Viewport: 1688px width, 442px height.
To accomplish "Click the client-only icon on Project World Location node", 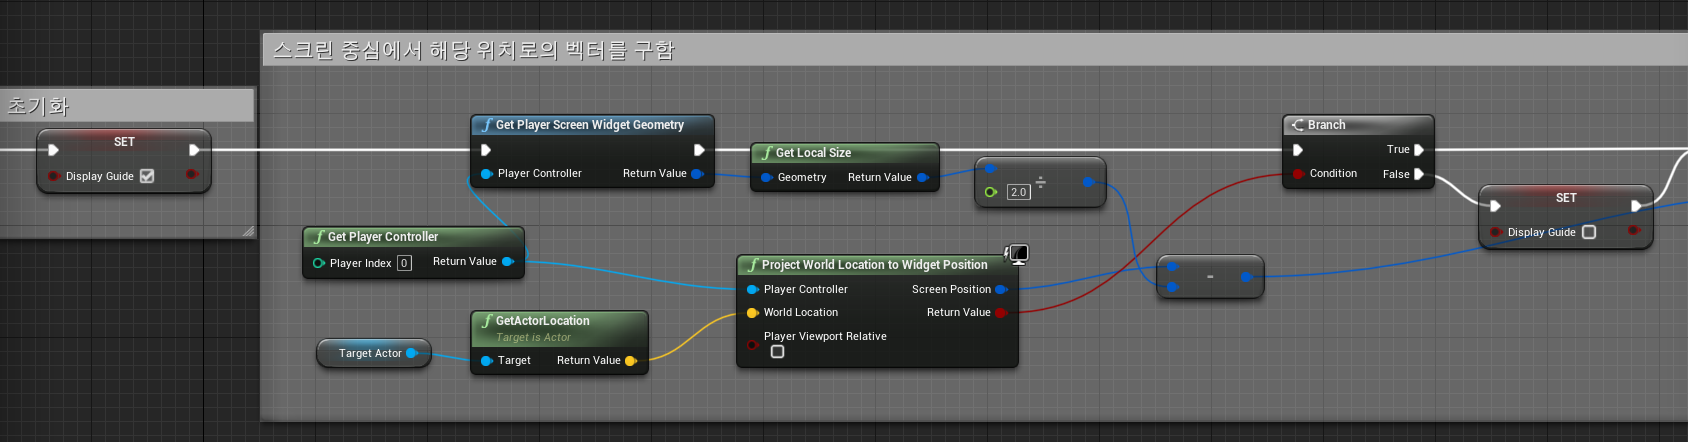I will coord(1017,254).
